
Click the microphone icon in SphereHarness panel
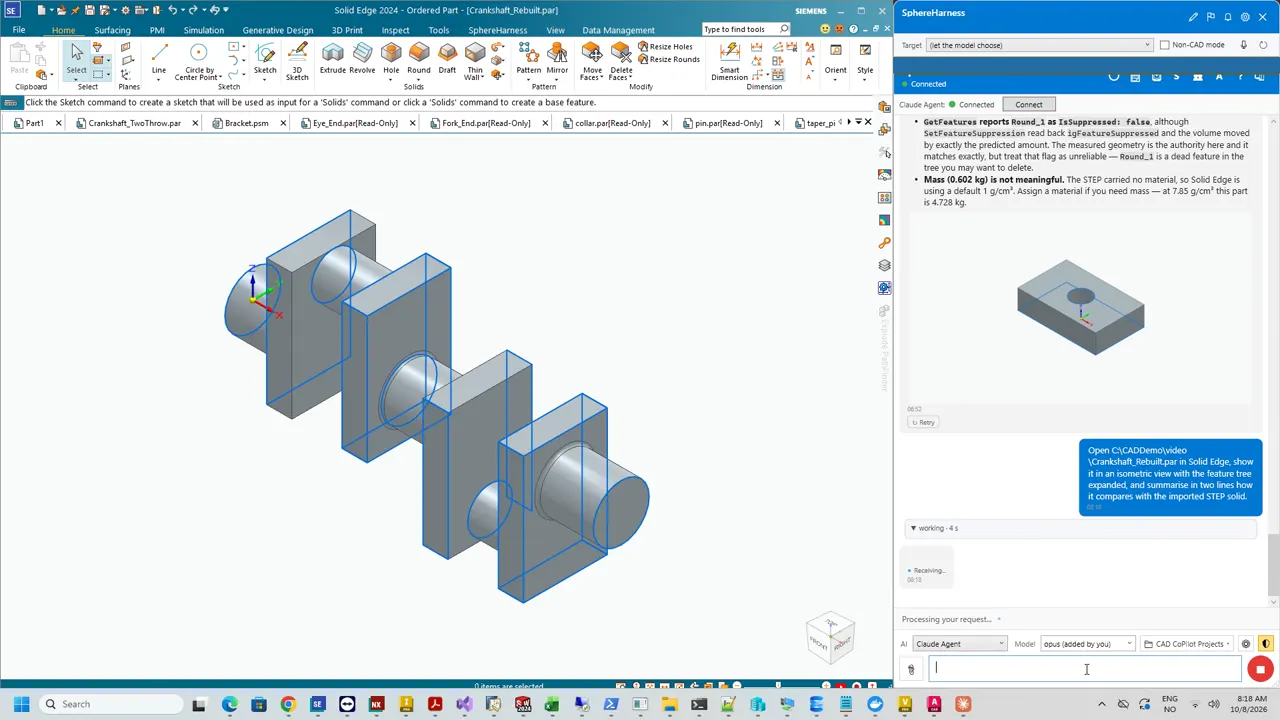(x=1244, y=45)
